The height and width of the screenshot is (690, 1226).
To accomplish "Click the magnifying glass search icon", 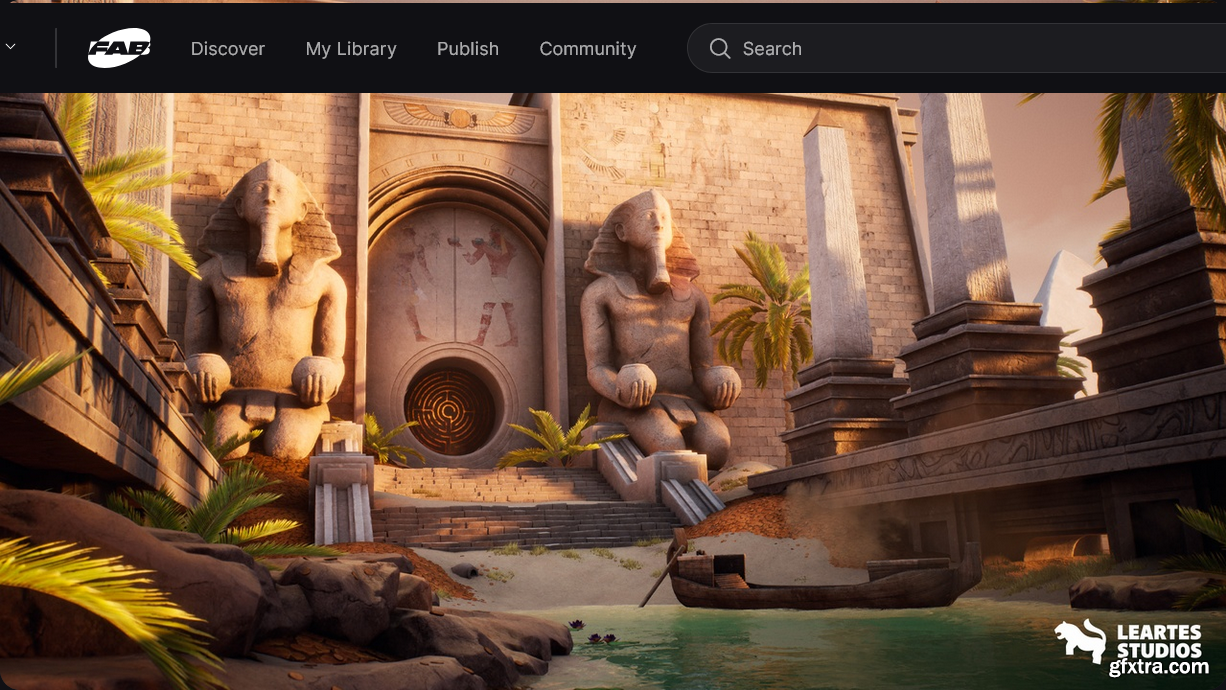I will pyautogui.click(x=720, y=48).
